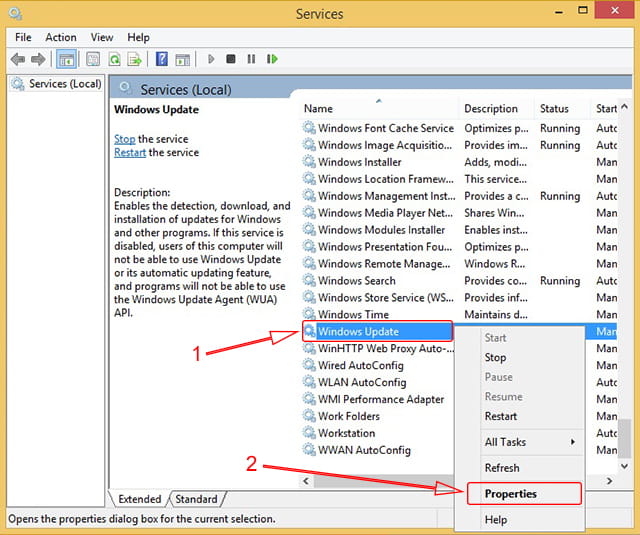The height and width of the screenshot is (535, 640).
Task: Click the Pause Service toolbar icon
Action: click(251, 59)
